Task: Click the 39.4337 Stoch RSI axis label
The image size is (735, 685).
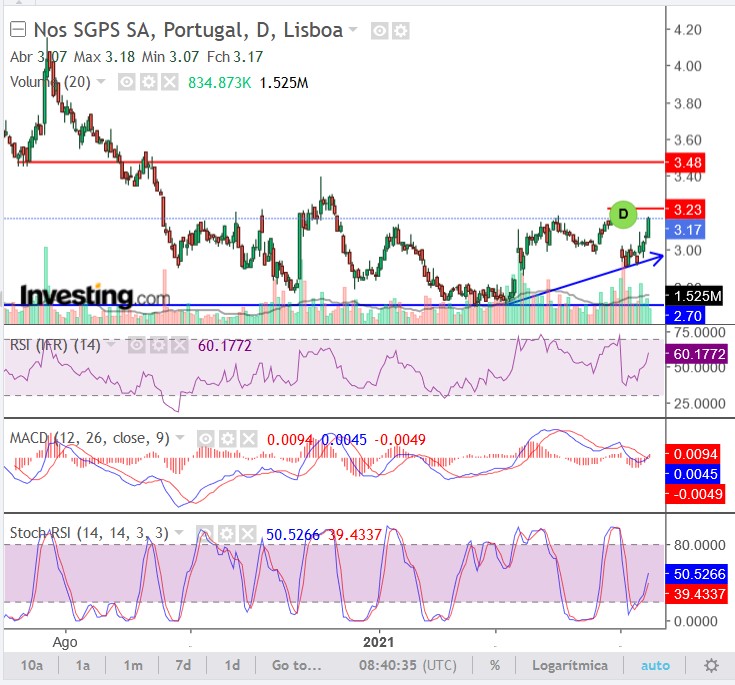Action: (x=697, y=594)
